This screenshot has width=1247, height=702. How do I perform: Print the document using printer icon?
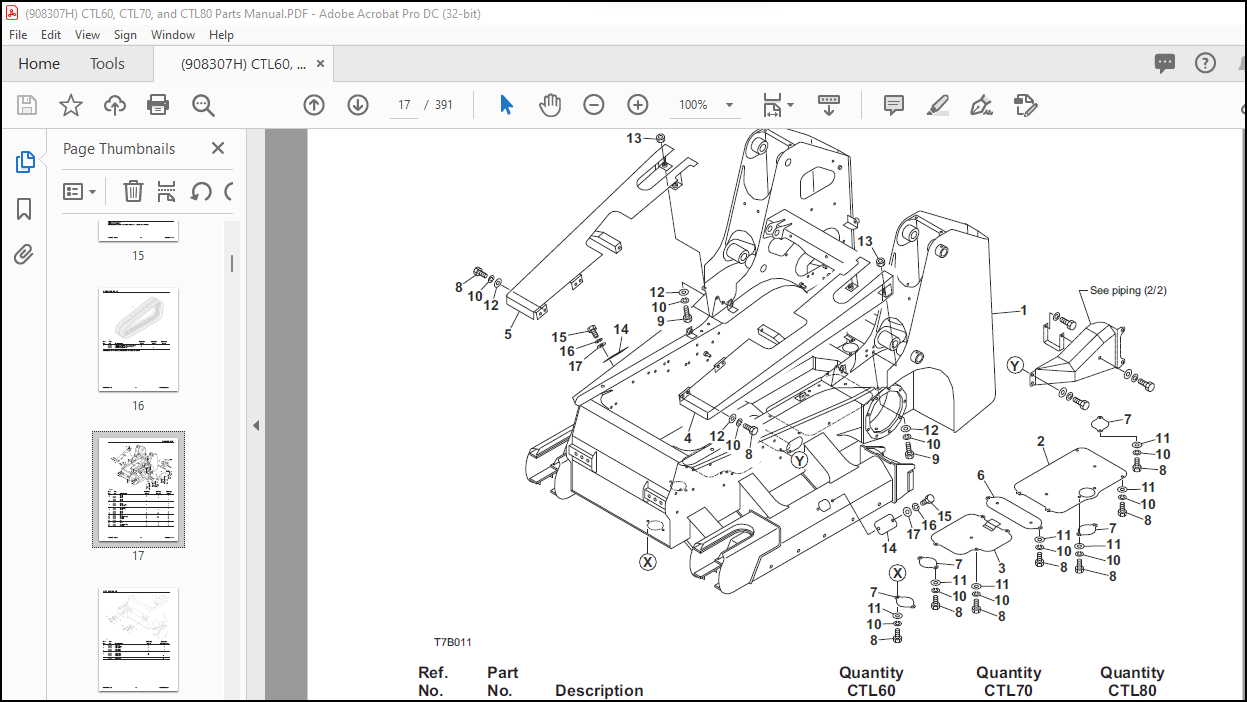(158, 105)
